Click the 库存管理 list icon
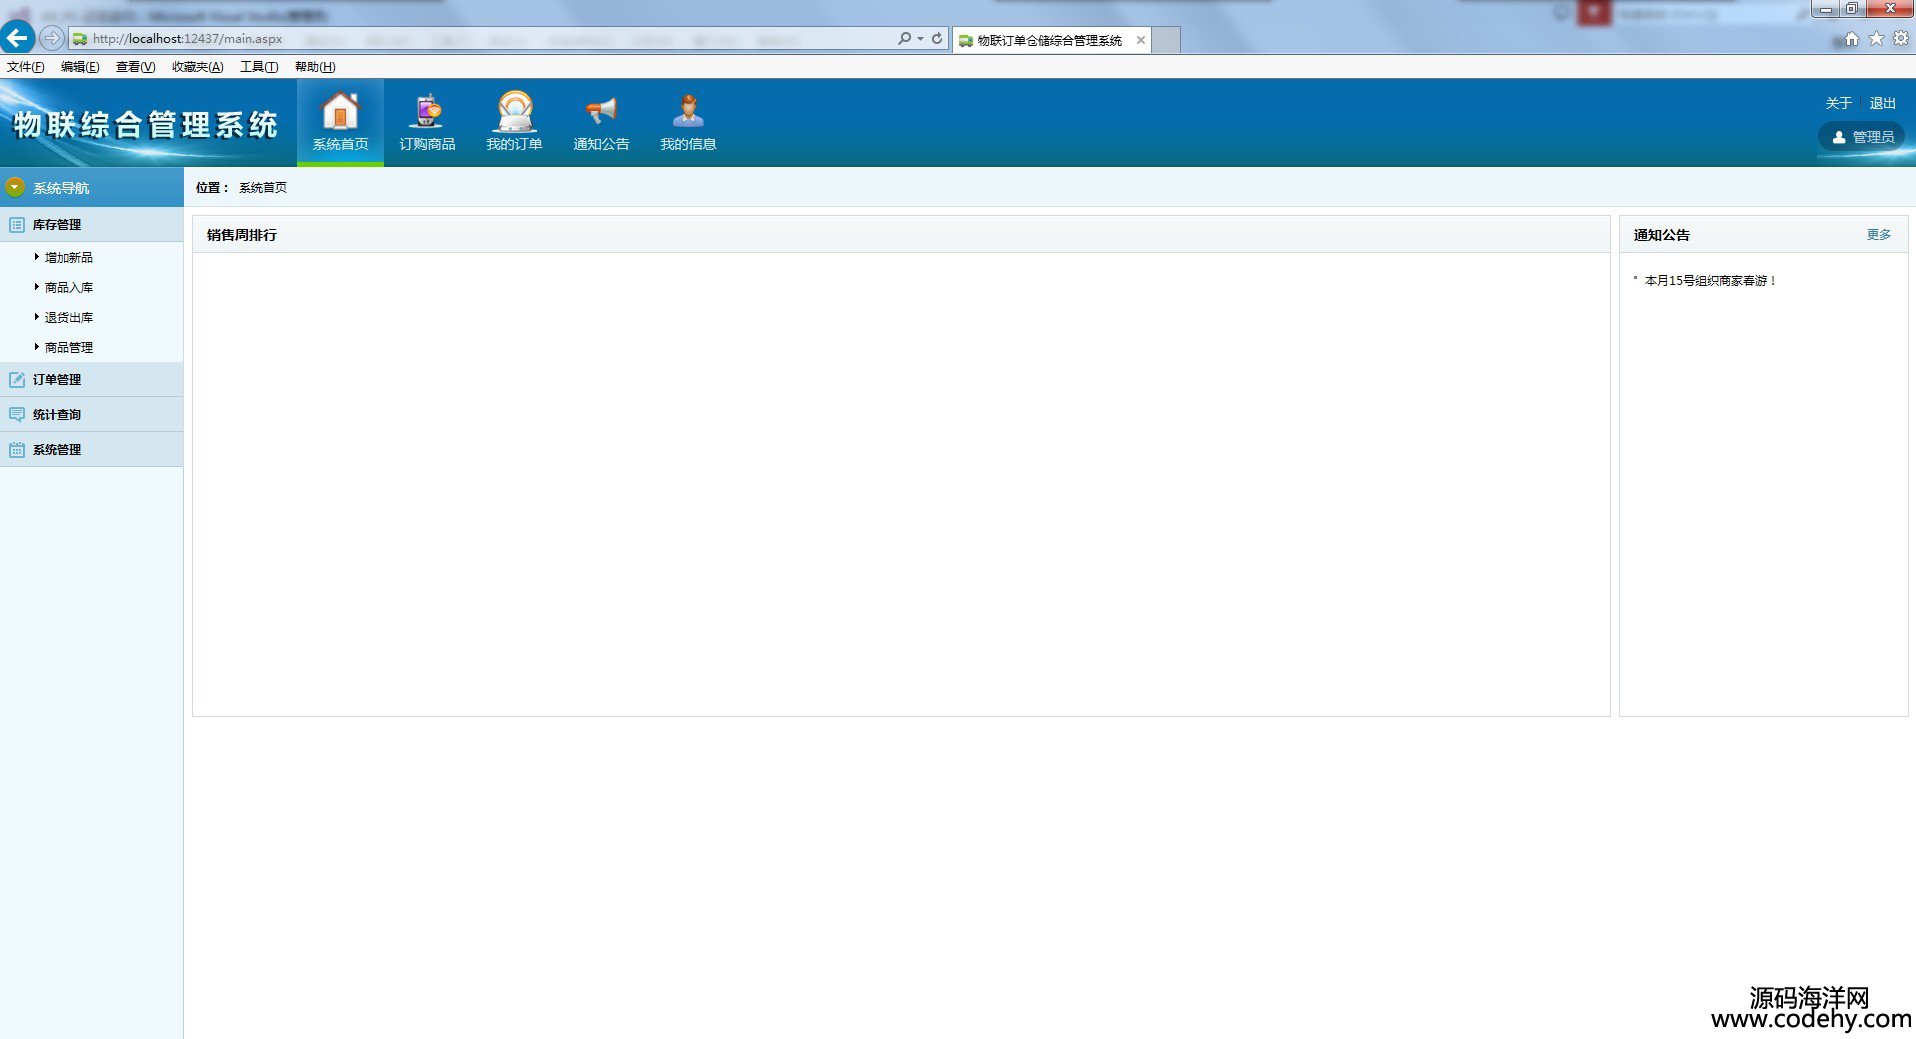The width and height of the screenshot is (1916, 1039). coord(17,225)
